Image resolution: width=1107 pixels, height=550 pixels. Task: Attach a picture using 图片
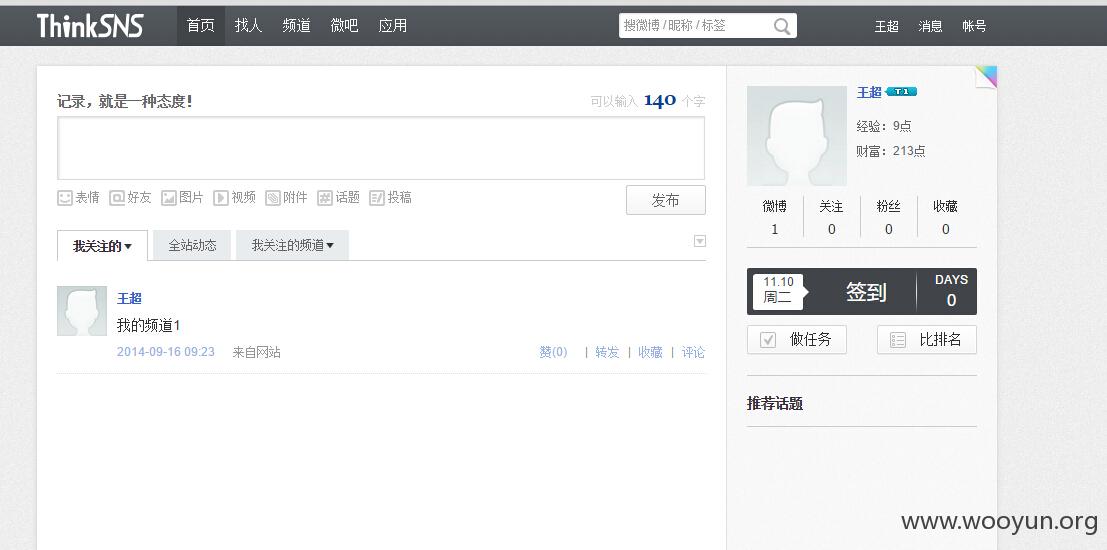(x=182, y=198)
